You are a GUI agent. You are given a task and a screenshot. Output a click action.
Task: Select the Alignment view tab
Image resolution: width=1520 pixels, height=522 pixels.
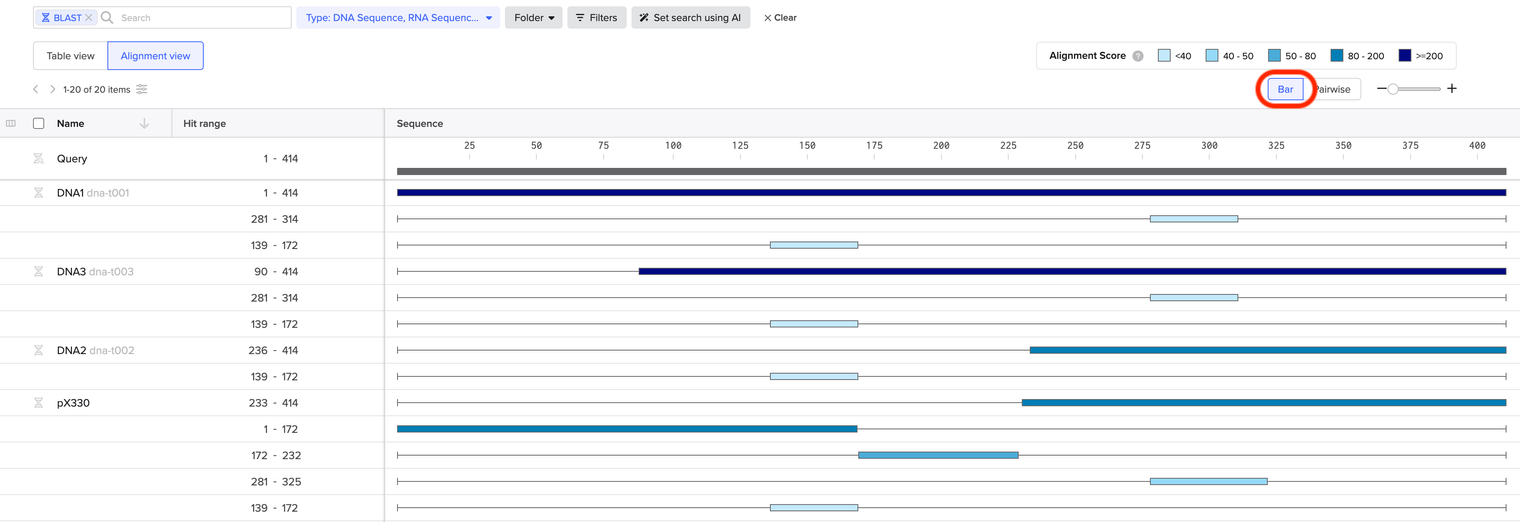(x=155, y=56)
